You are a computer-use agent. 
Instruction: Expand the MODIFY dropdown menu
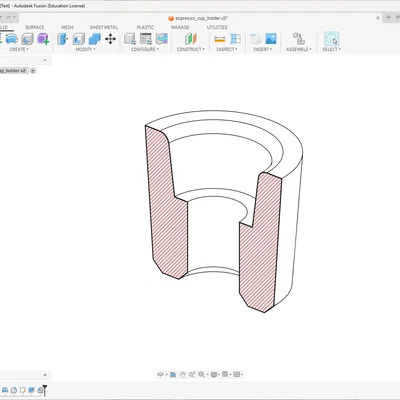tap(85, 49)
